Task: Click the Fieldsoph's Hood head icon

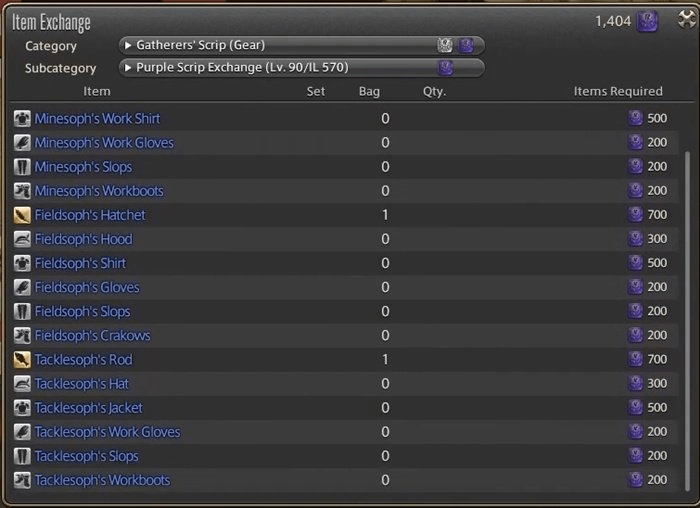Action: [22, 239]
